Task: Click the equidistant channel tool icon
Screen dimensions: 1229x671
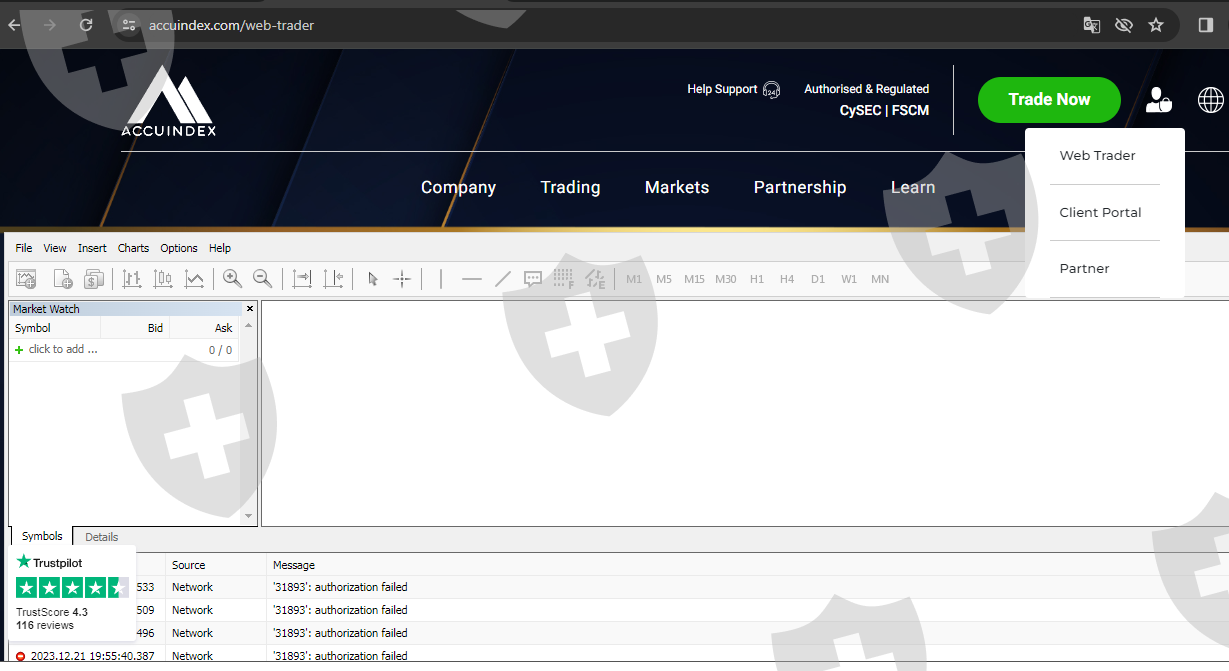Action: click(596, 279)
